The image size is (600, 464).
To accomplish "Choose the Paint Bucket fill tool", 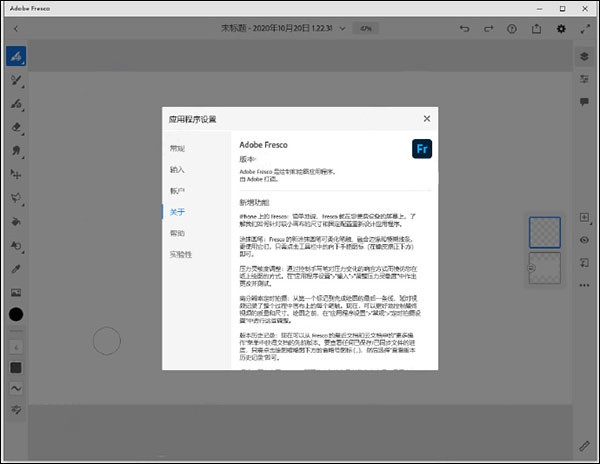I will tap(17, 221).
